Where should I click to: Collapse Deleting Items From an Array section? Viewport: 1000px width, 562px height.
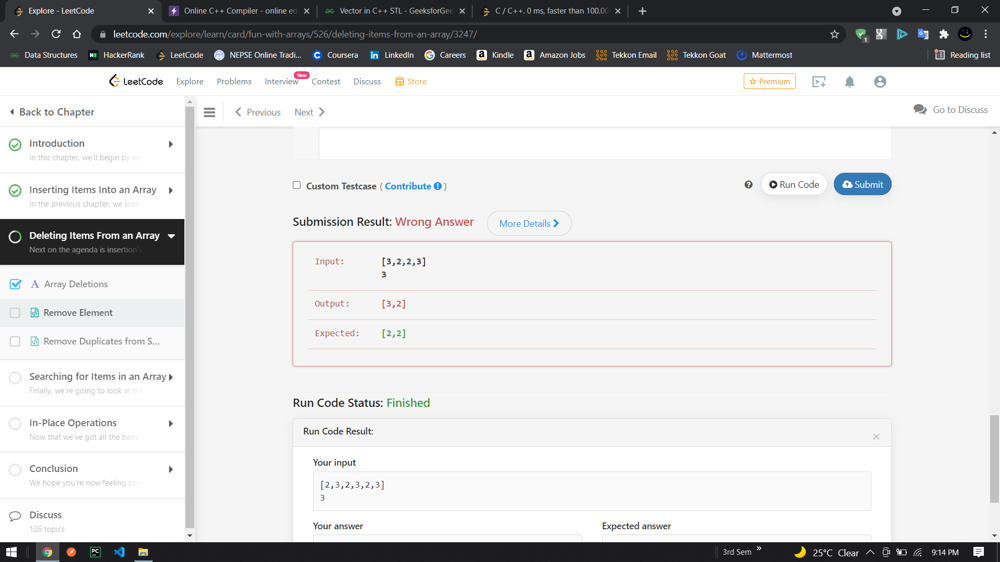[x=171, y=236]
